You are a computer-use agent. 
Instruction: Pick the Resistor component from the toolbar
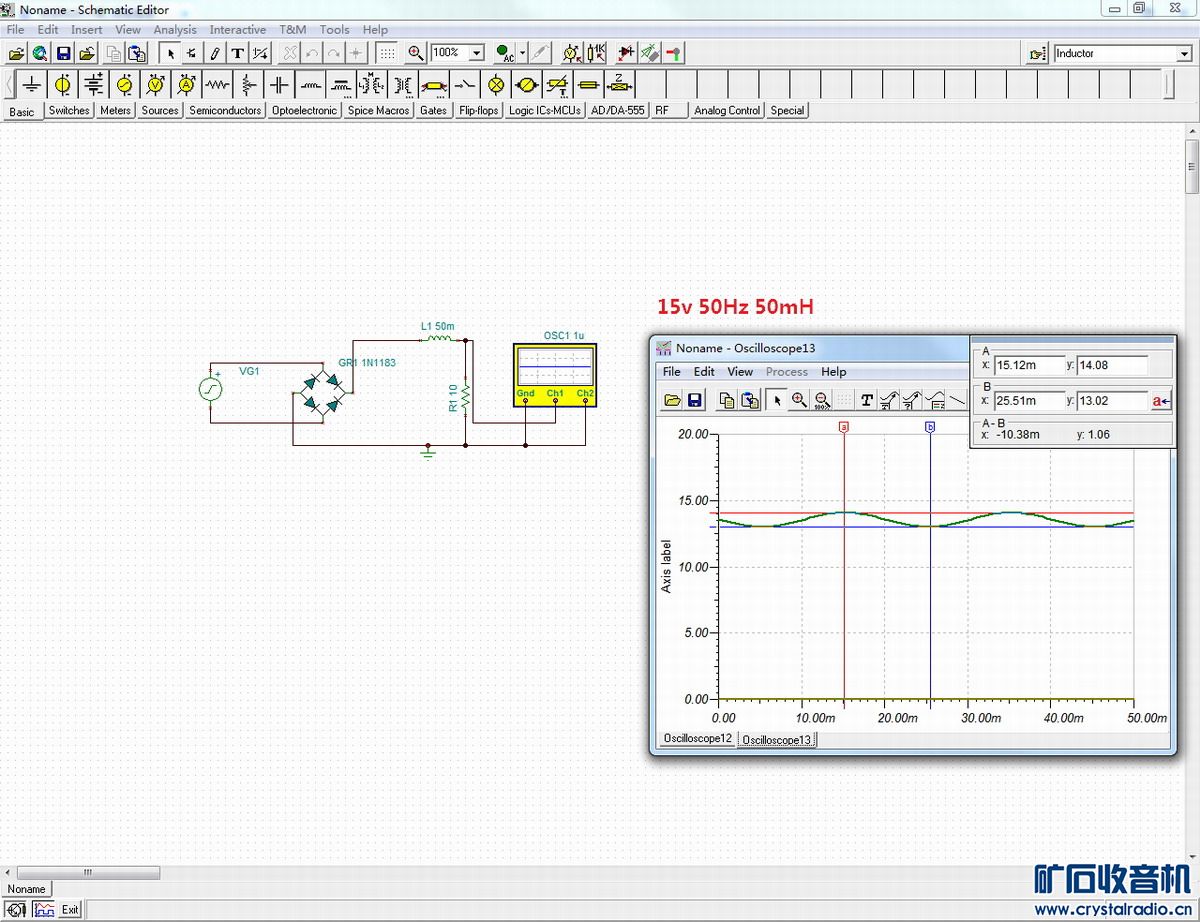point(217,85)
